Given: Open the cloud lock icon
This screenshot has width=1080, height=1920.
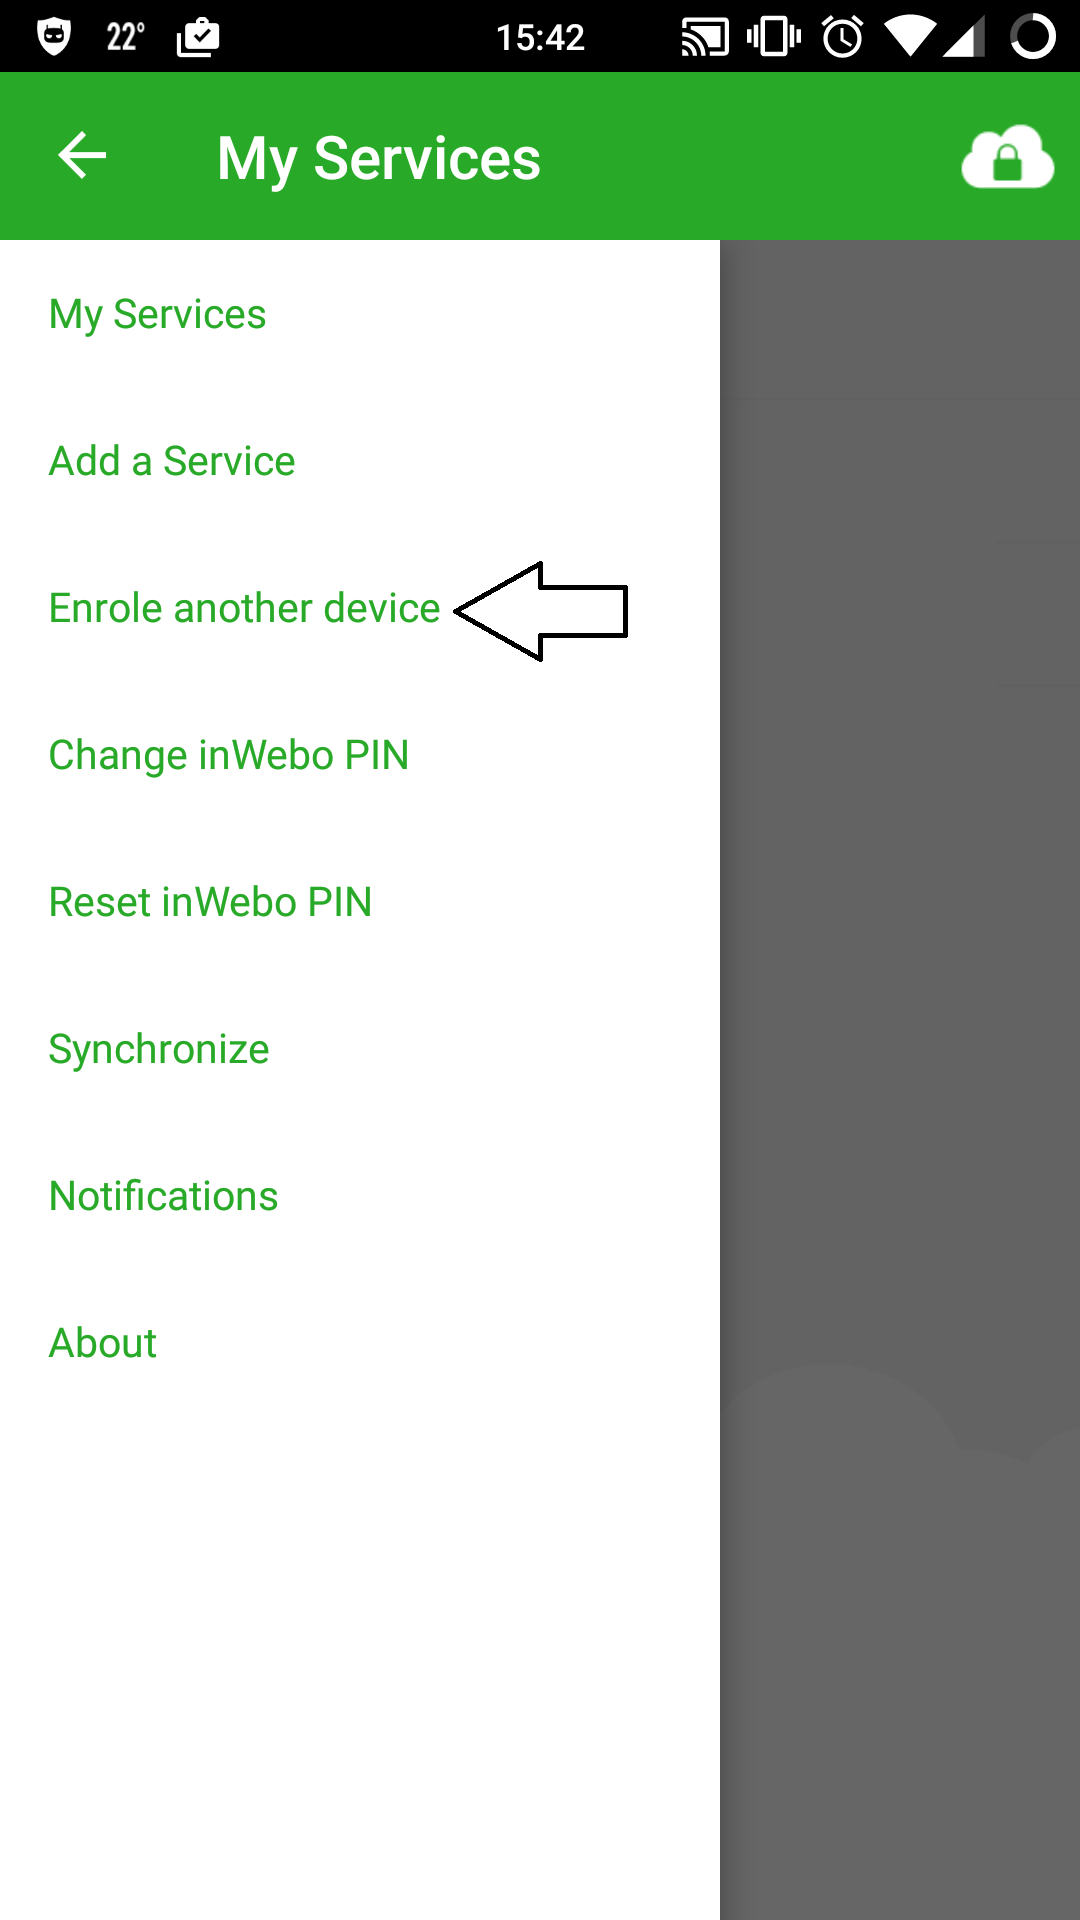Looking at the screenshot, I should click(x=1008, y=158).
